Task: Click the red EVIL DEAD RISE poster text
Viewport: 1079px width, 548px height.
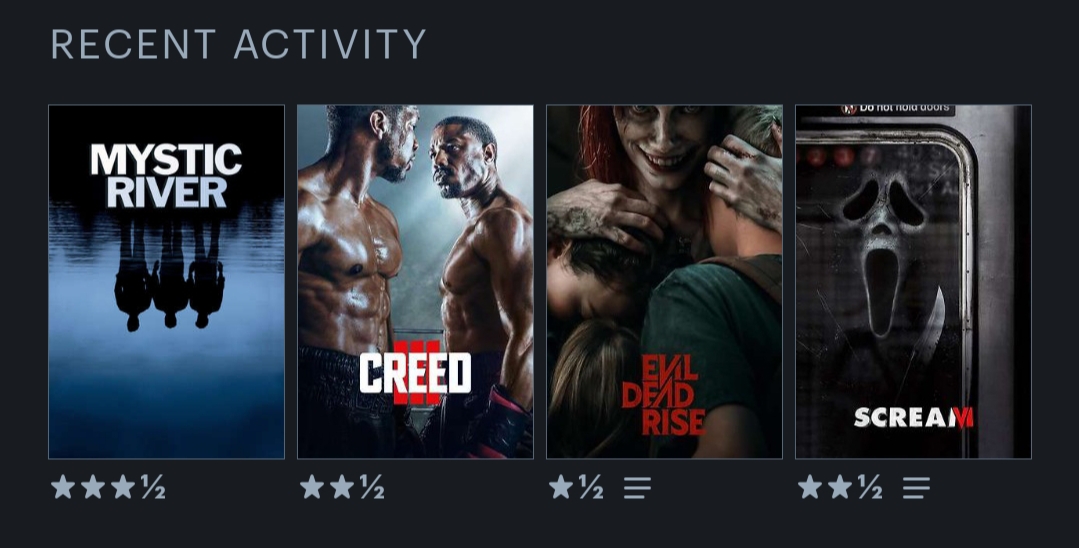Action: pyautogui.click(x=663, y=394)
